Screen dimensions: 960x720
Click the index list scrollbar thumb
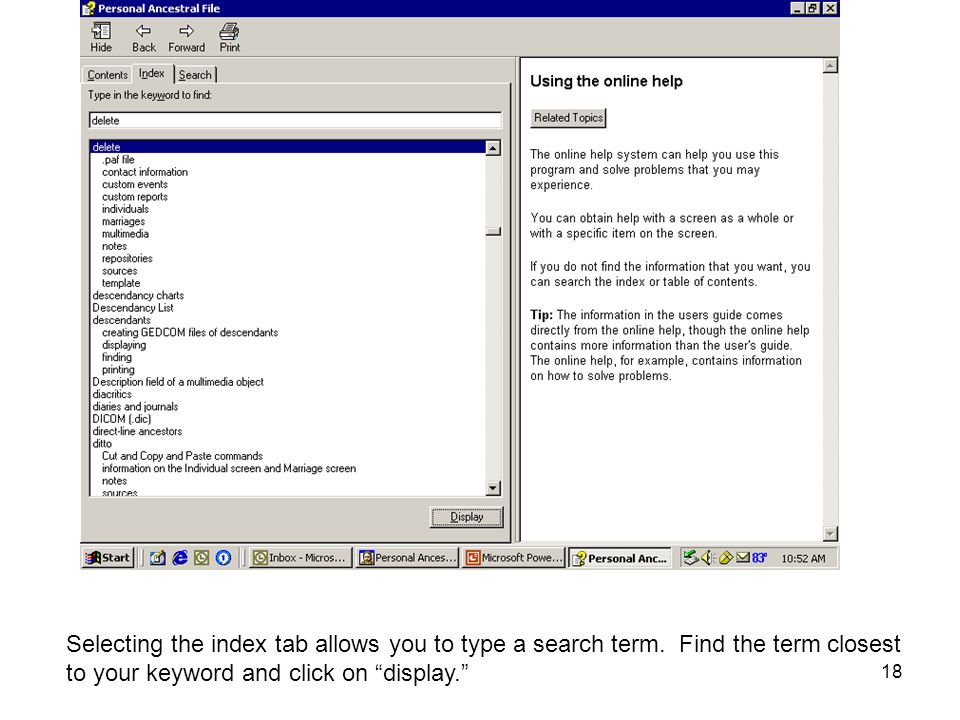[x=493, y=231]
